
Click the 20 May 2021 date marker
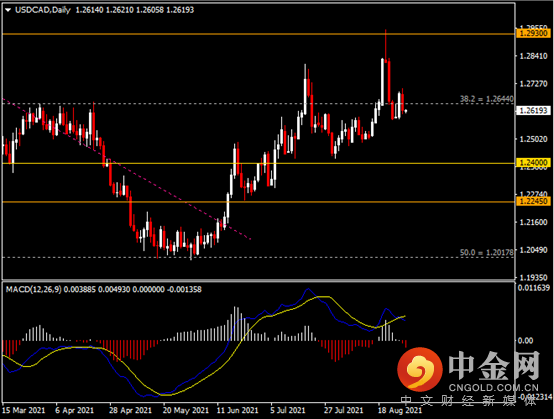tap(185, 410)
